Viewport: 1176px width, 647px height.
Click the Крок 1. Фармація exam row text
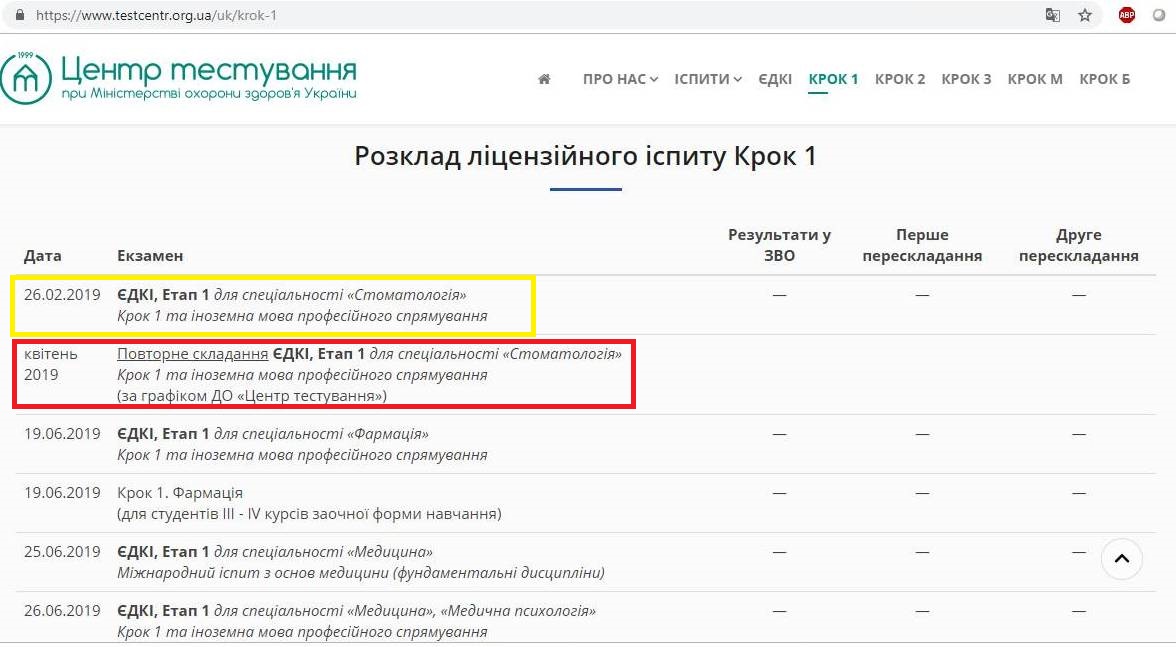180,493
